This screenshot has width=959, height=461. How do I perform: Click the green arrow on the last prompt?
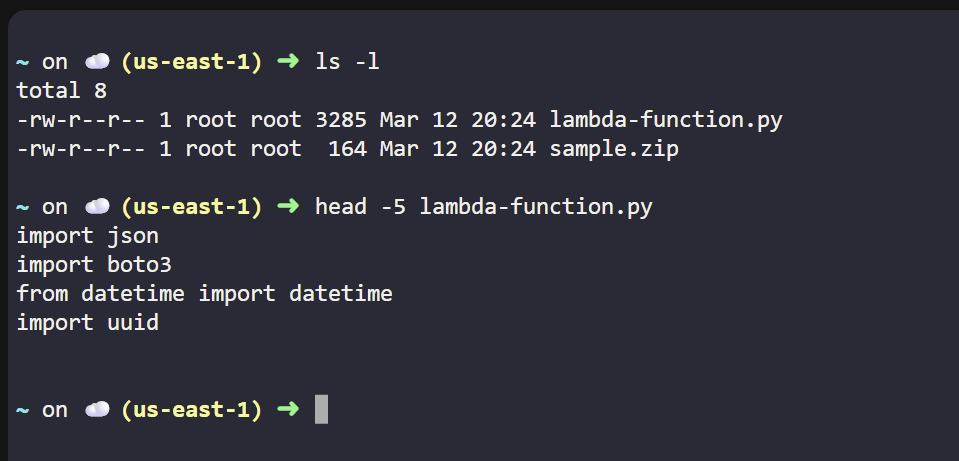tap(288, 409)
